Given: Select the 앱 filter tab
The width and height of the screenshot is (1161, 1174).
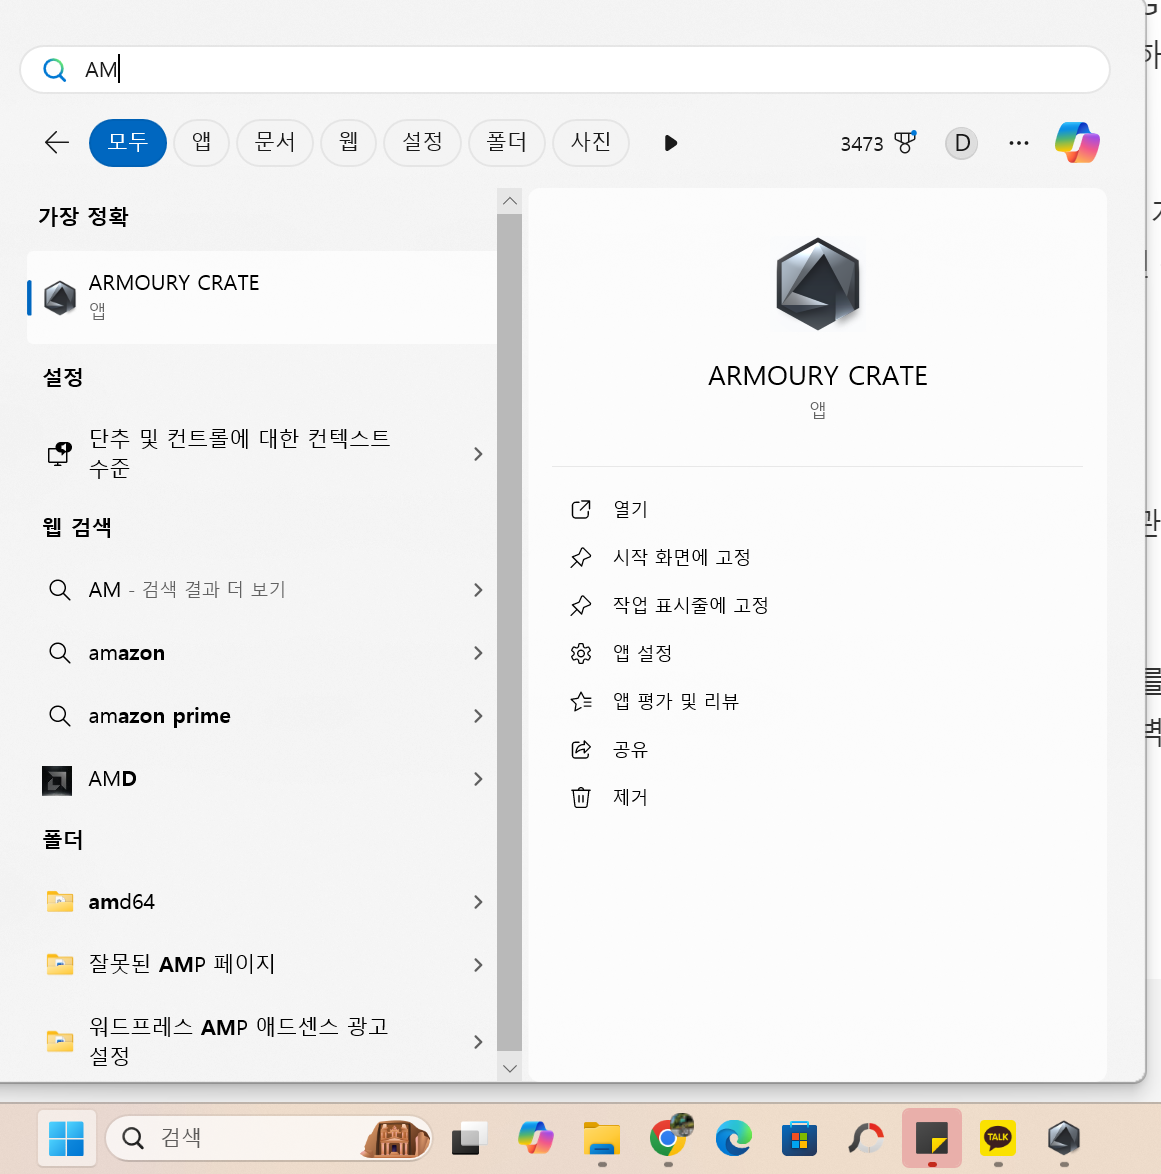Looking at the screenshot, I should pos(201,142).
